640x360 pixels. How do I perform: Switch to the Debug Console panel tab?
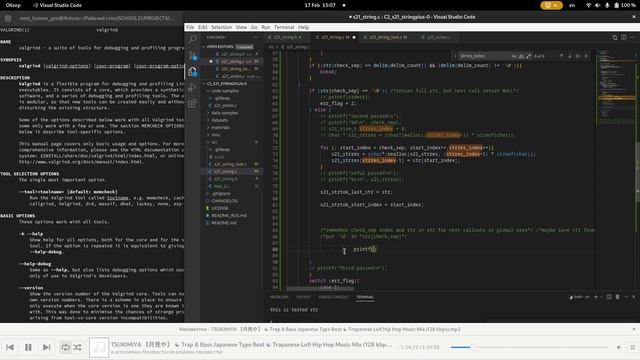click(333, 297)
